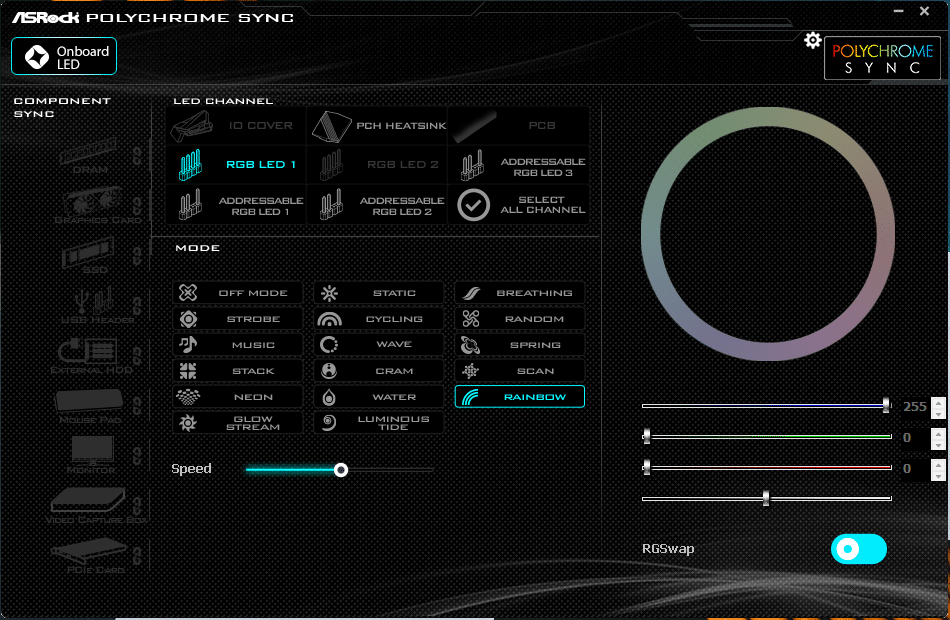Viewport: 950px width, 620px height.
Task: Select Addressable RGB LED 1 channel
Action: tap(236, 204)
